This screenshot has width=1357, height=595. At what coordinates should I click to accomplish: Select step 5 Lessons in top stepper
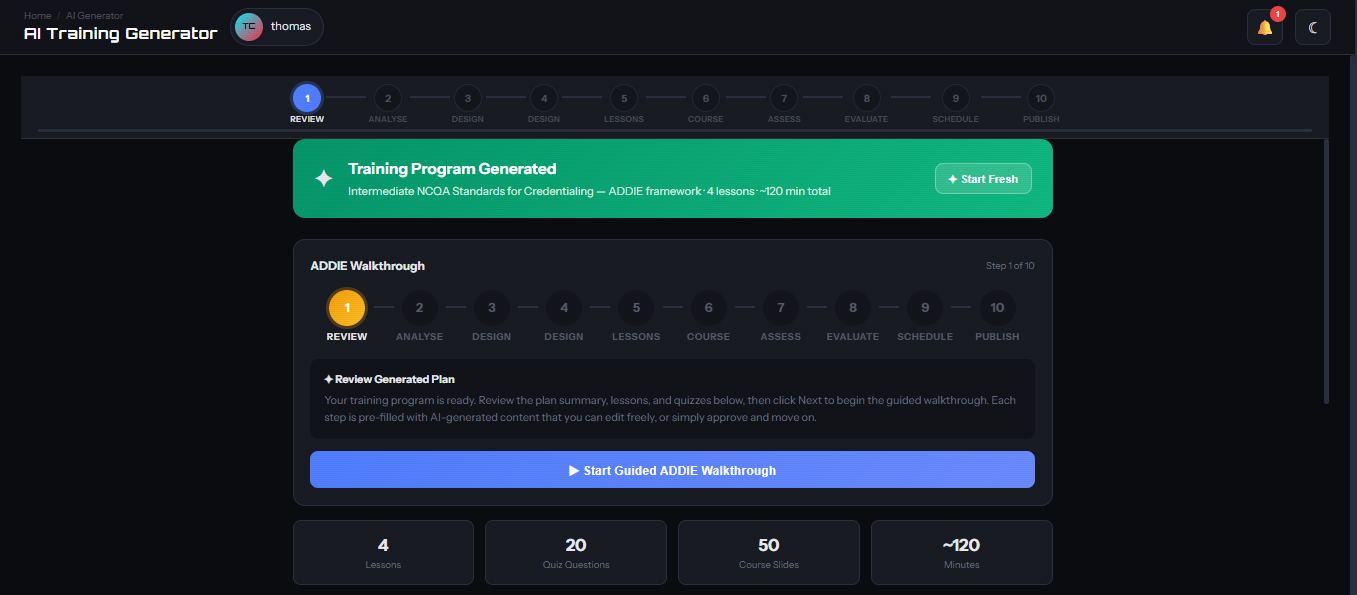point(623,99)
